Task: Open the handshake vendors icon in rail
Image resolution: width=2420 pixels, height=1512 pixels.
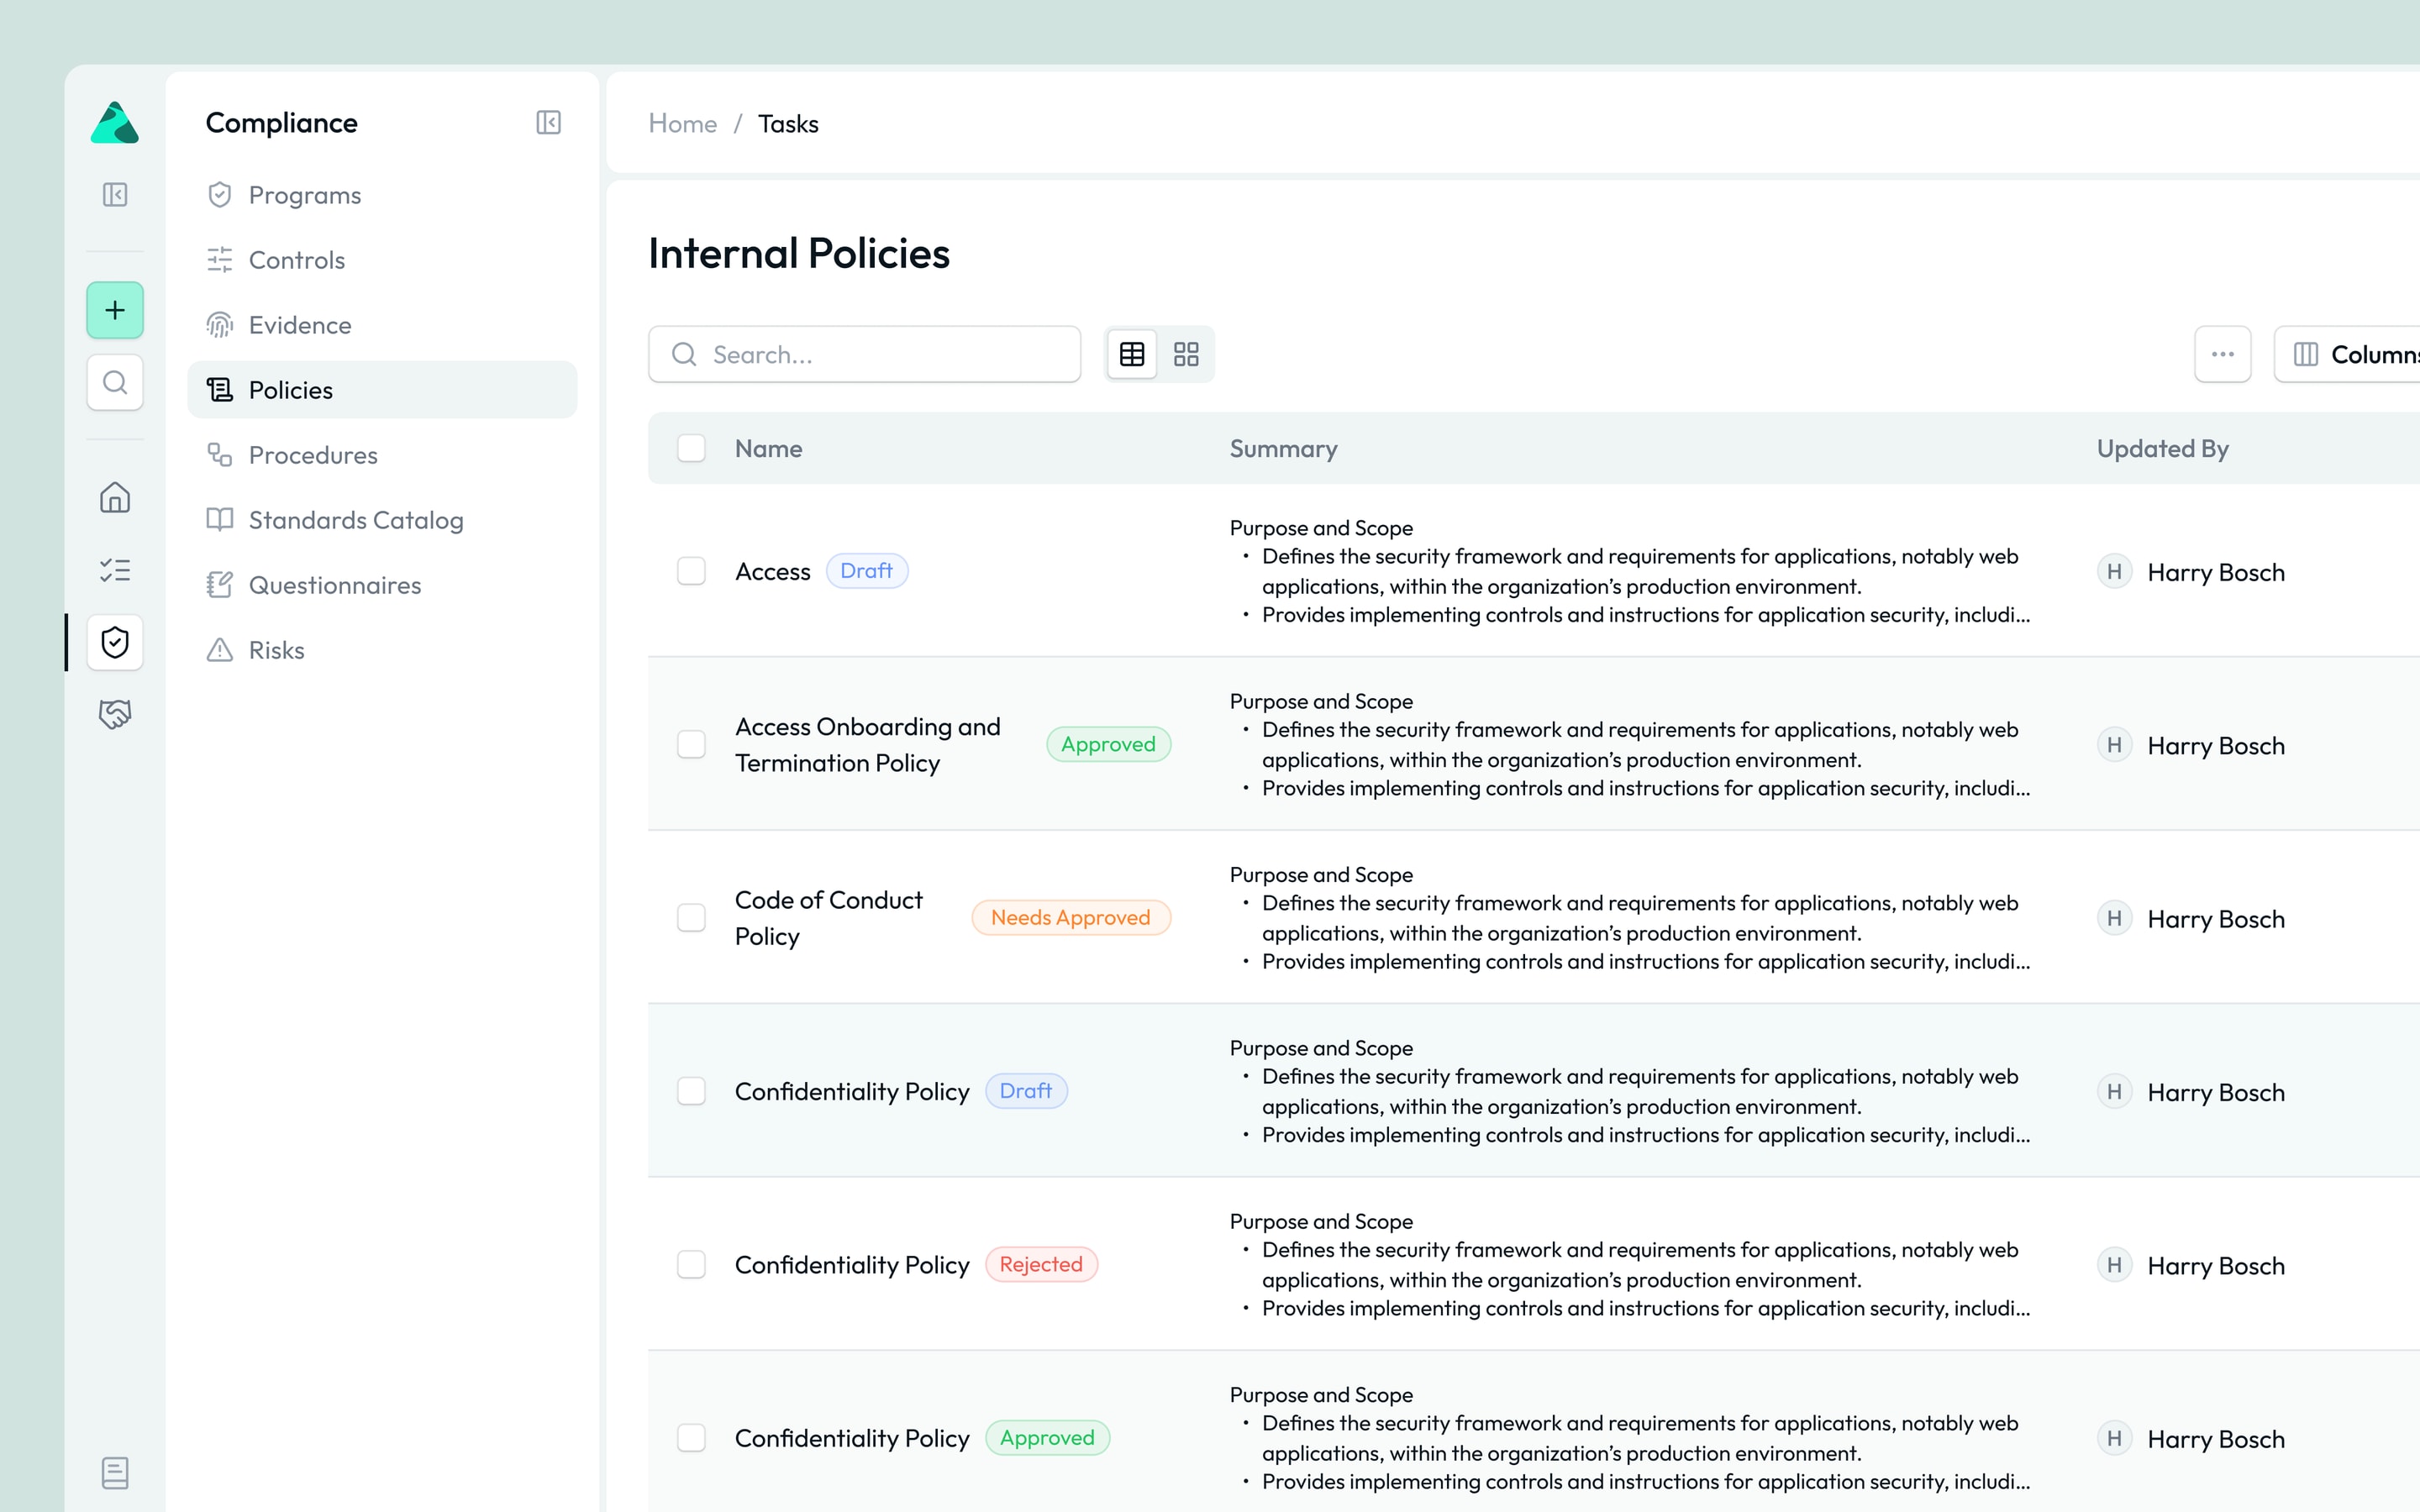Action: [x=115, y=714]
